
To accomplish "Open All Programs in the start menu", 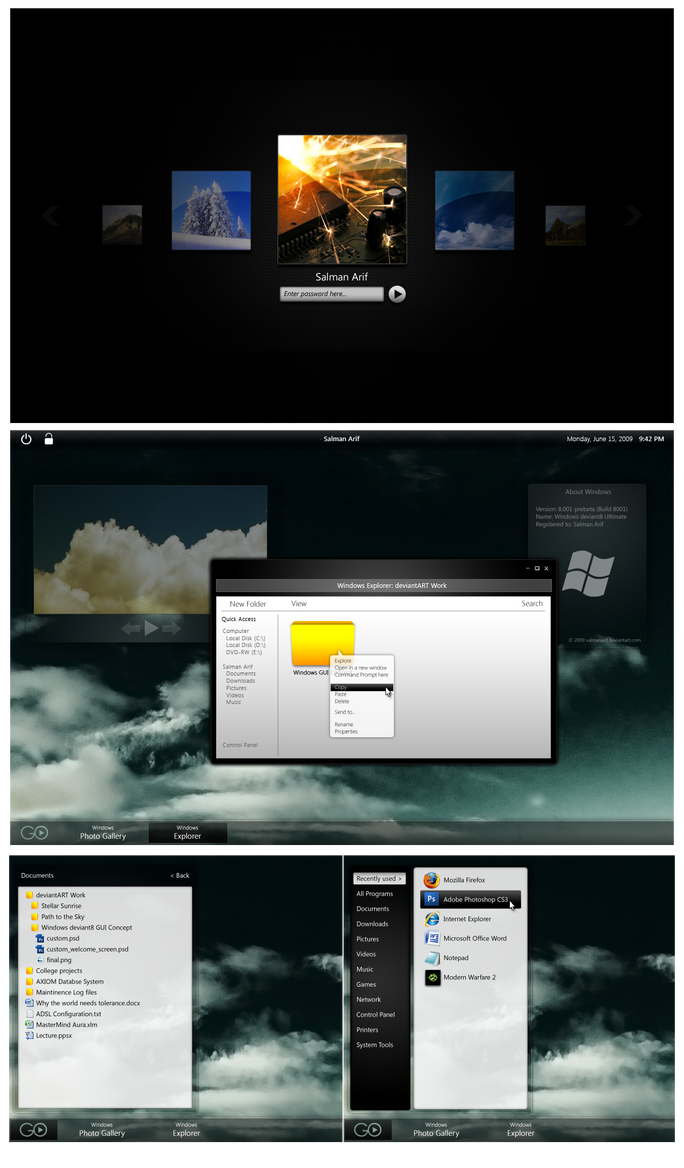I will pyautogui.click(x=375, y=894).
